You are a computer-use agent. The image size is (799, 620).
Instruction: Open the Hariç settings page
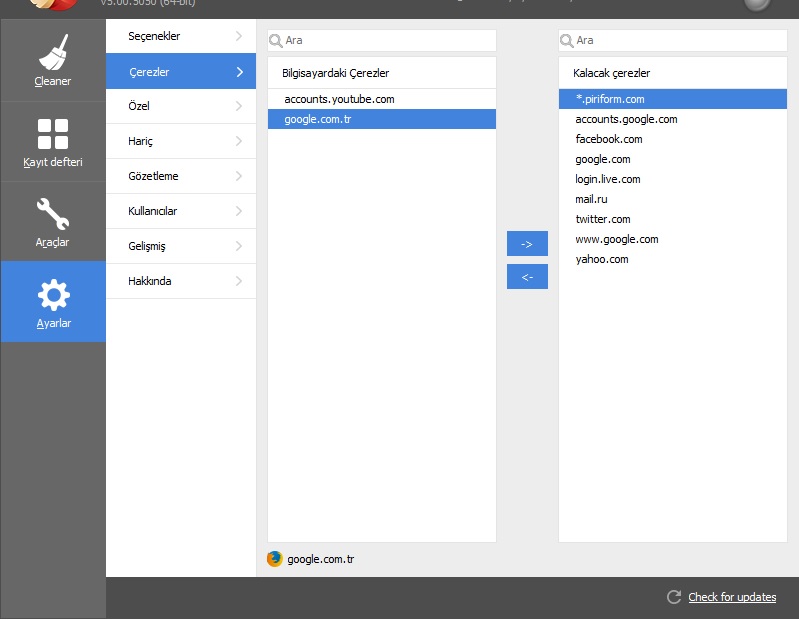(x=181, y=141)
